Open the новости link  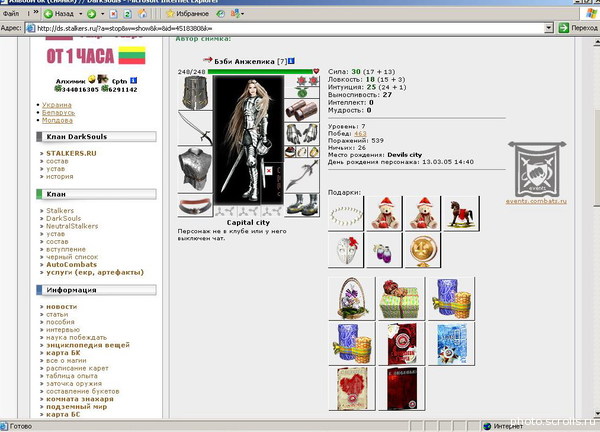pos(61,306)
